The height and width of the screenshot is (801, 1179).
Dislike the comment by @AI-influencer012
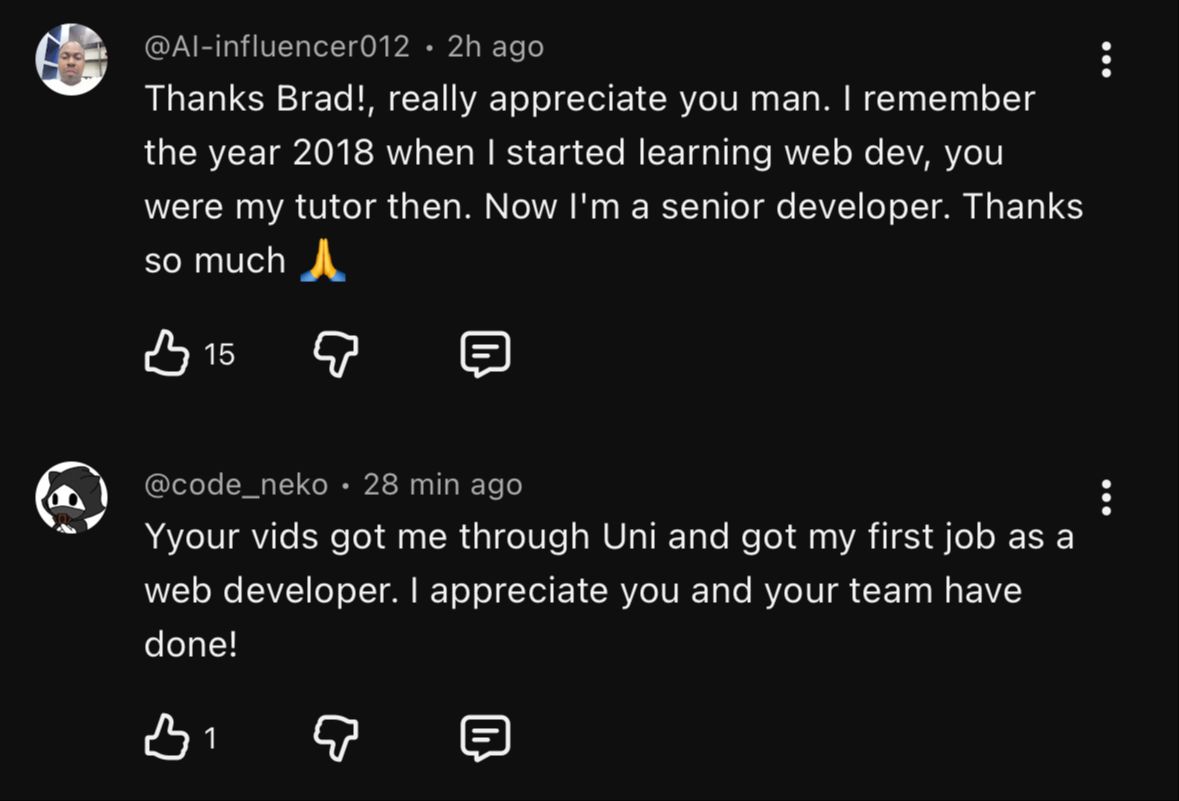click(x=336, y=354)
